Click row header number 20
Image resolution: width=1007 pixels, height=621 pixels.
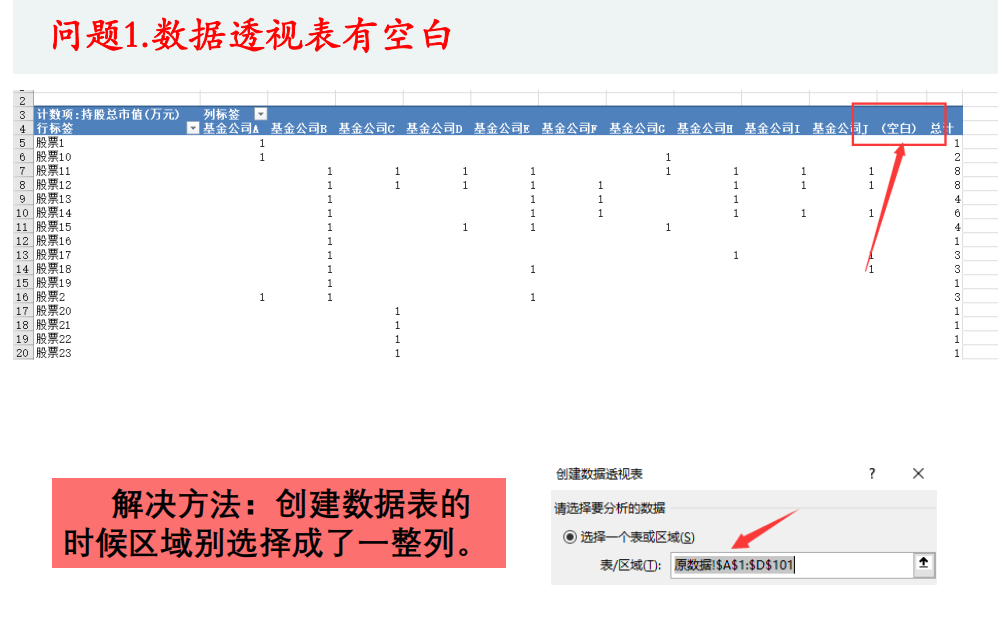coord(22,354)
